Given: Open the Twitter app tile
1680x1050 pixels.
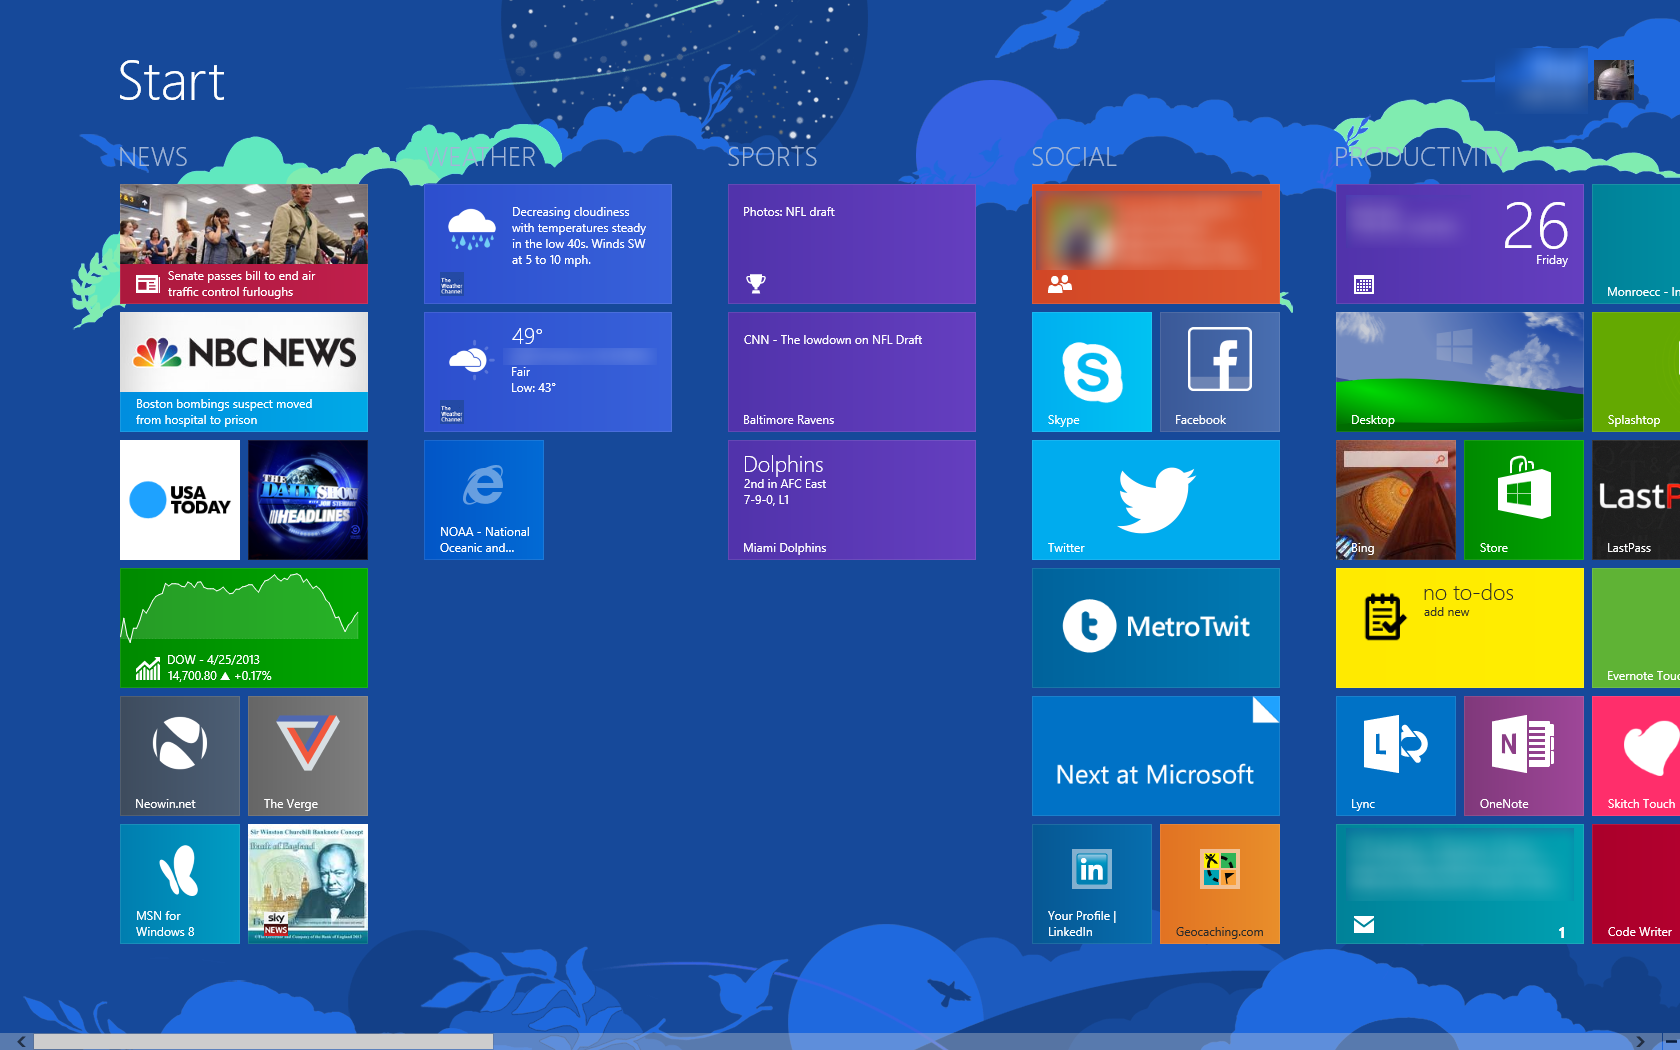Looking at the screenshot, I should click(1155, 499).
